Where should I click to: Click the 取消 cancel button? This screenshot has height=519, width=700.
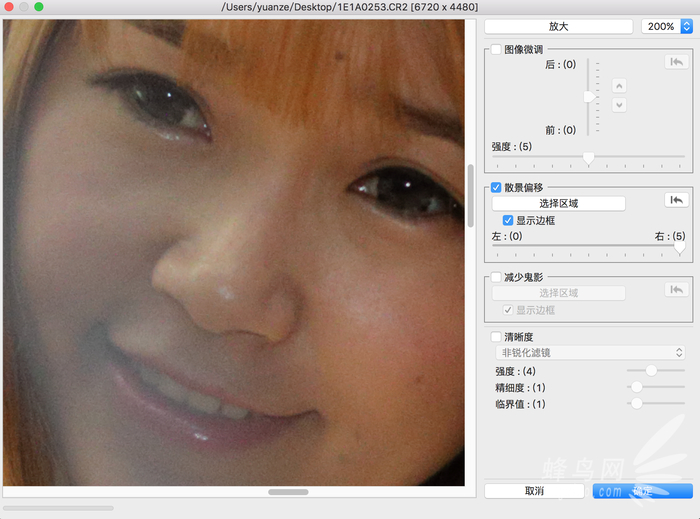tap(534, 491)
